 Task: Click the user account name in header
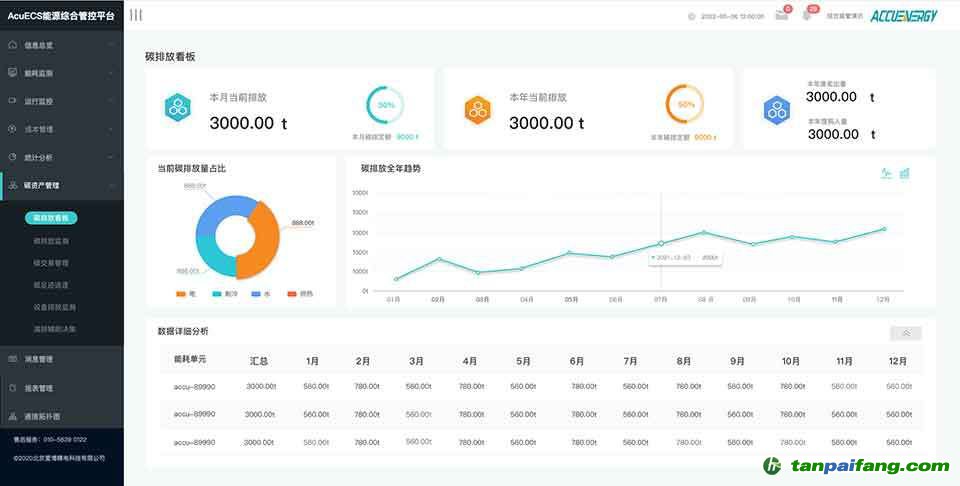click(845, 16)
